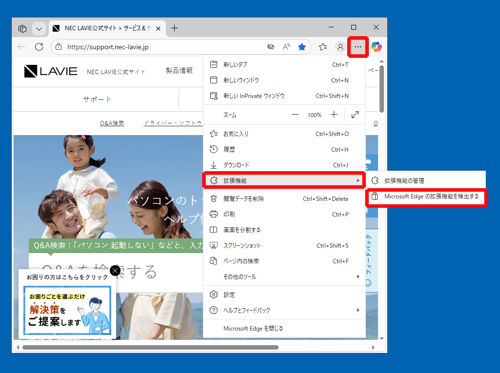Screen dimensions: 500x373
Task: Click the フィードバック side tab
Action: coord(369,260)
